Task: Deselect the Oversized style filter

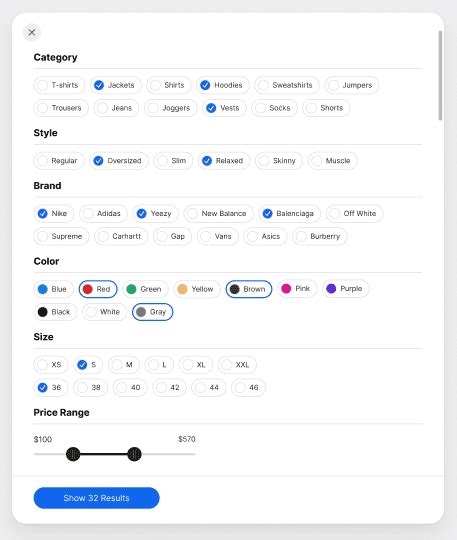Action: (x=119, y=161)
